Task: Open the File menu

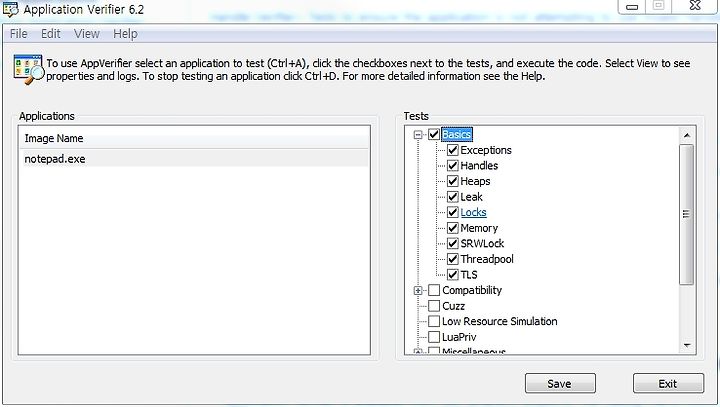Action: [x=18, y=34]
